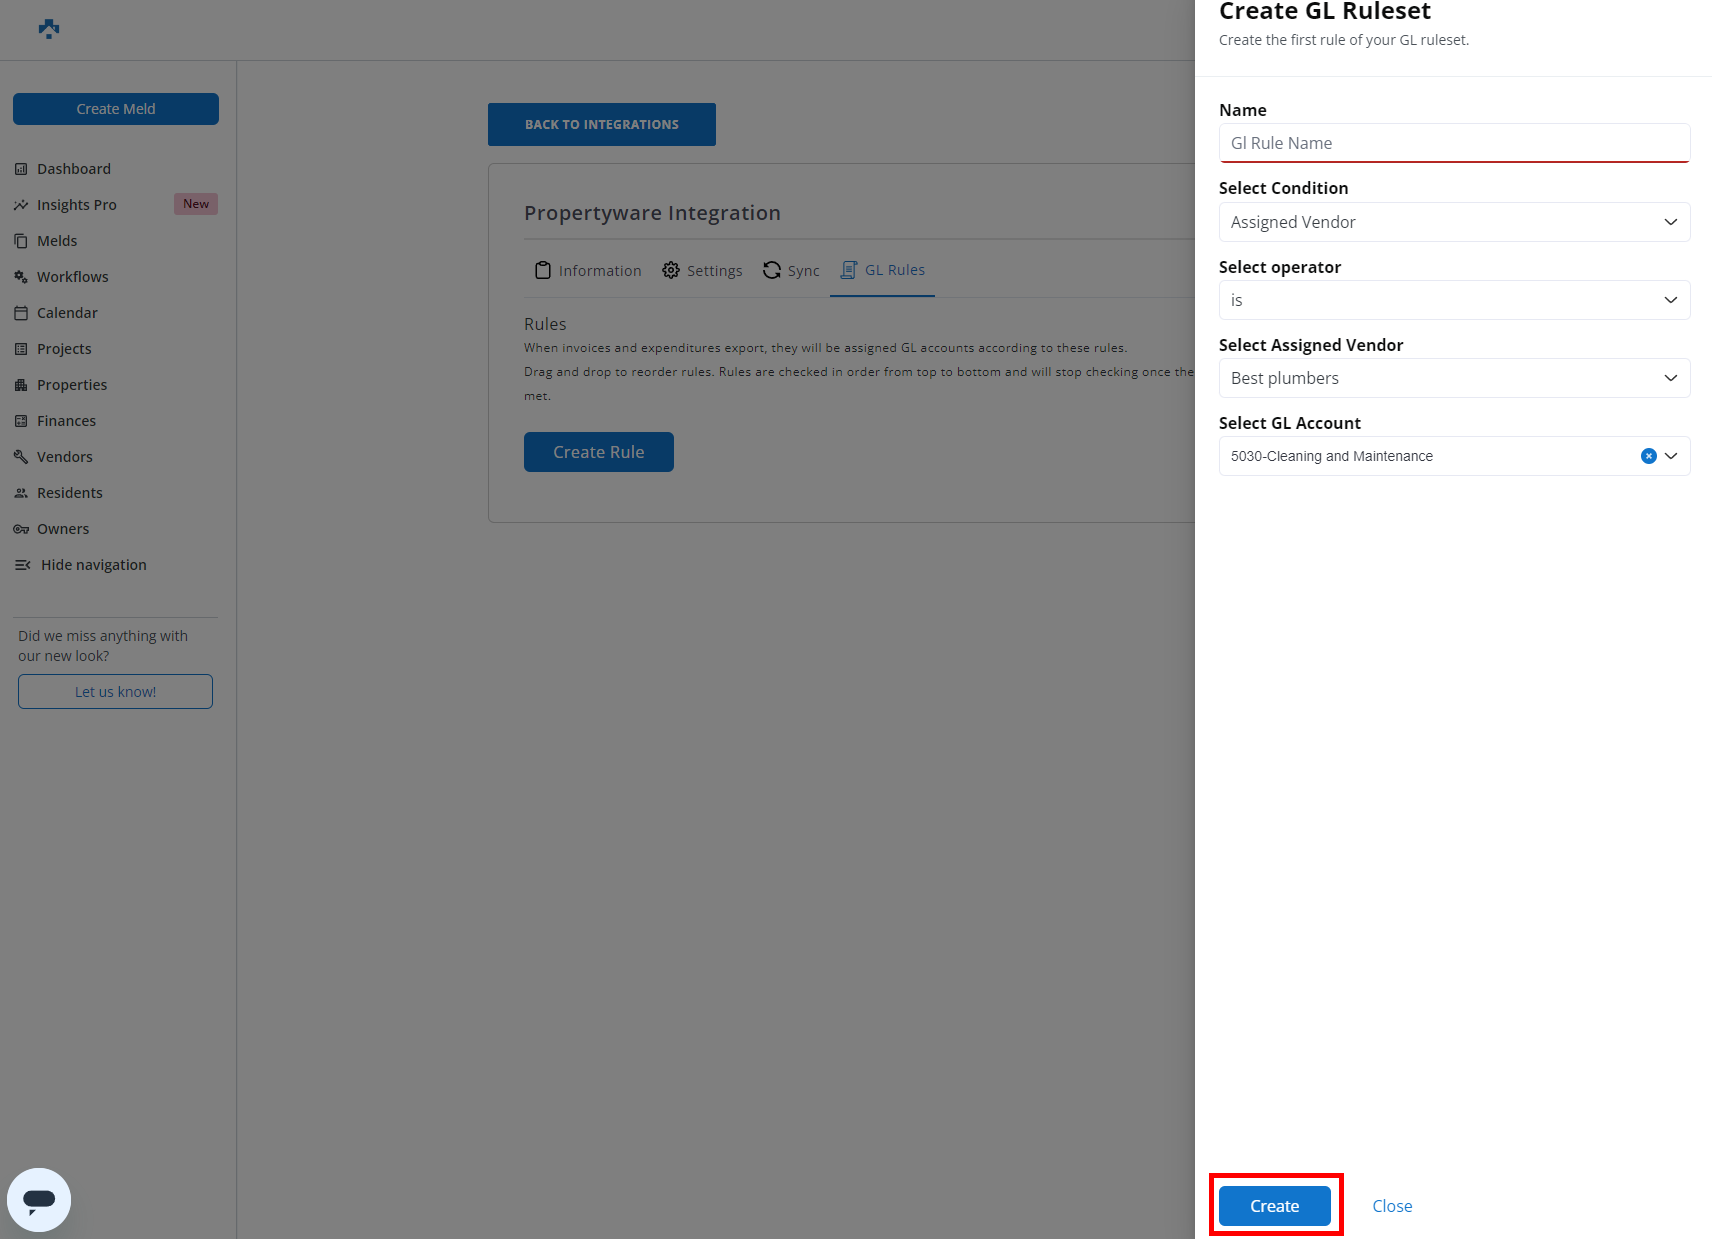Viewport: 1712px width, 1239px height.
Task: Expand the Select Assigned Vendor dropdown
Action: (x=1454, y=378)
